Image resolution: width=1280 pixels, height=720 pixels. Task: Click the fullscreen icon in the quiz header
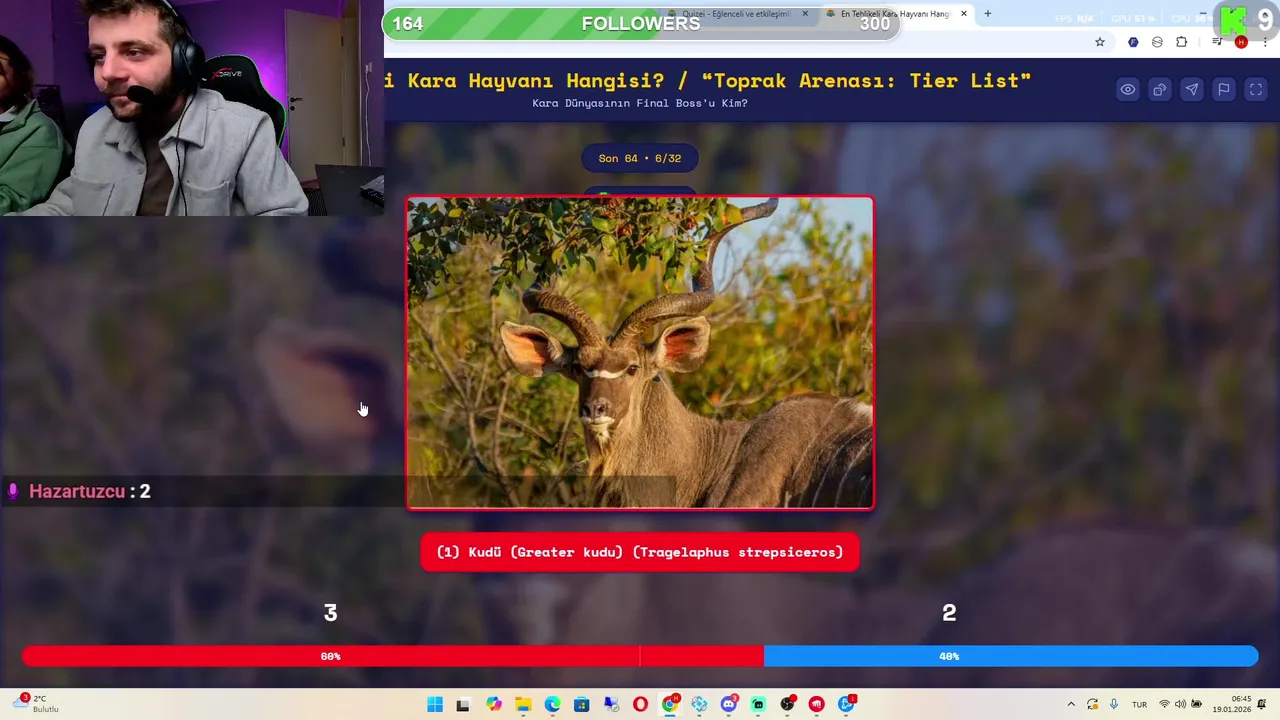coord(1256,90)
